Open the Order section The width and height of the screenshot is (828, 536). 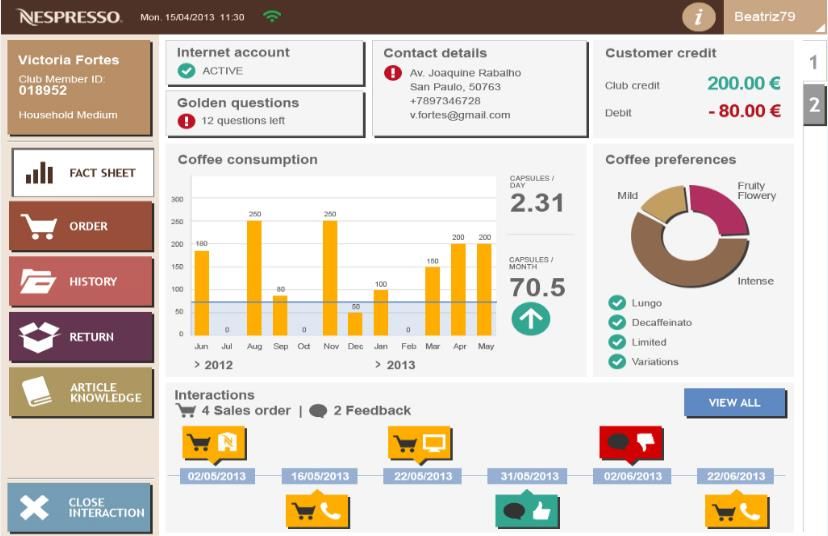tap(81, 226)
